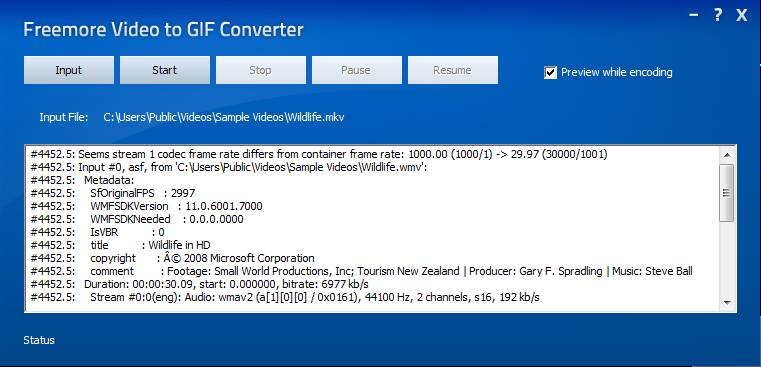Minimize the converter window
Image resolution: width=761 pixels, height=367 pixels.
[694, 15]
